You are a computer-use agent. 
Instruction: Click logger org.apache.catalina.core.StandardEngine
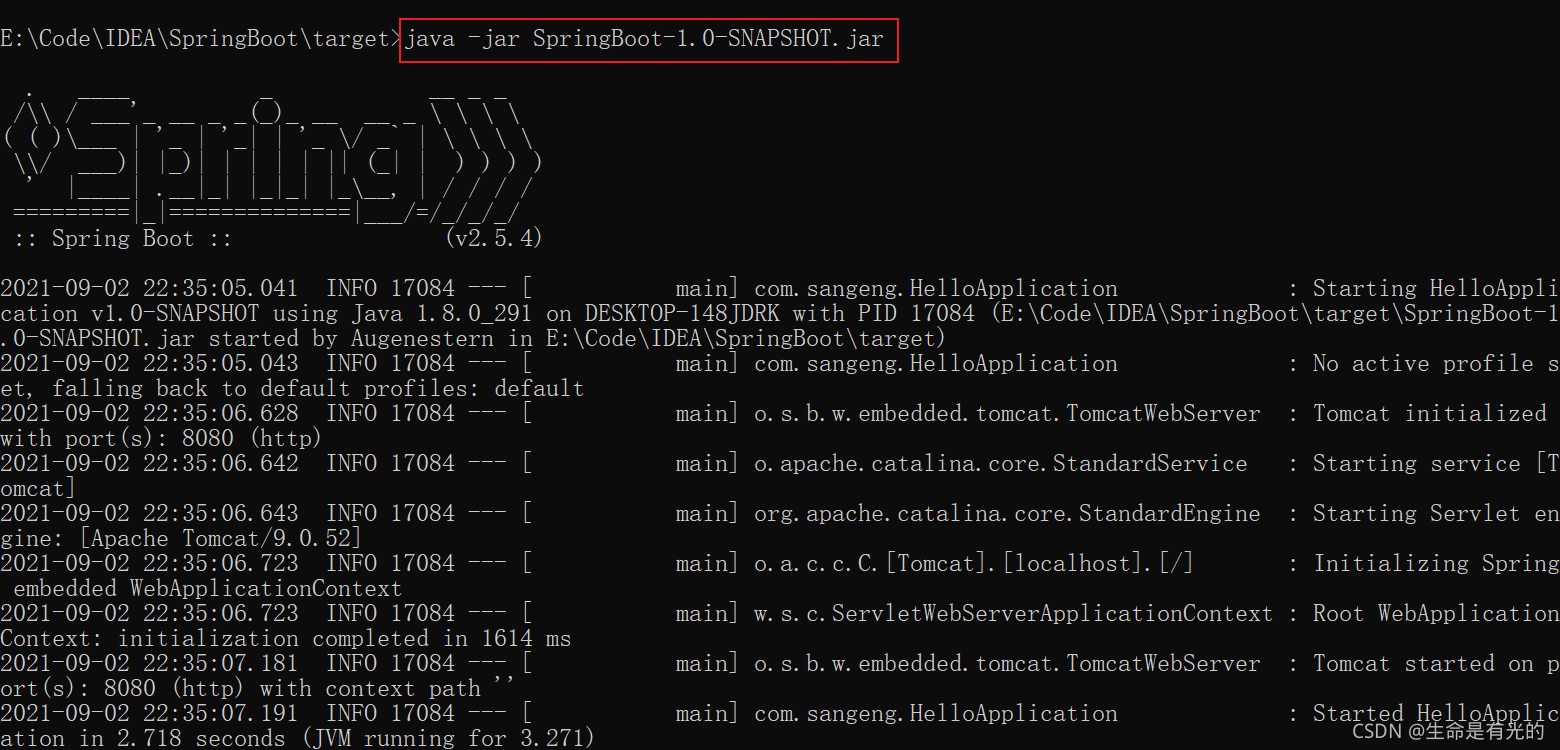[x=1007, y=514]
